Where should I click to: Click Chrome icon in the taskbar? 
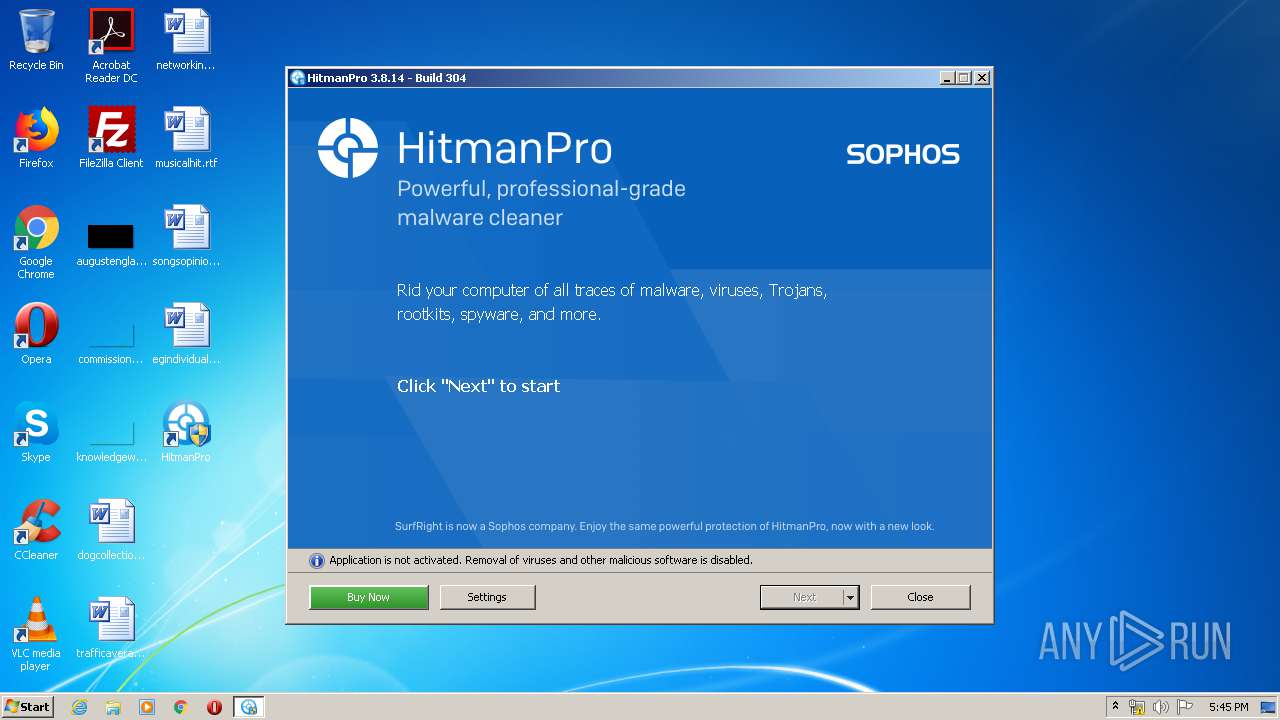(181, 707)
